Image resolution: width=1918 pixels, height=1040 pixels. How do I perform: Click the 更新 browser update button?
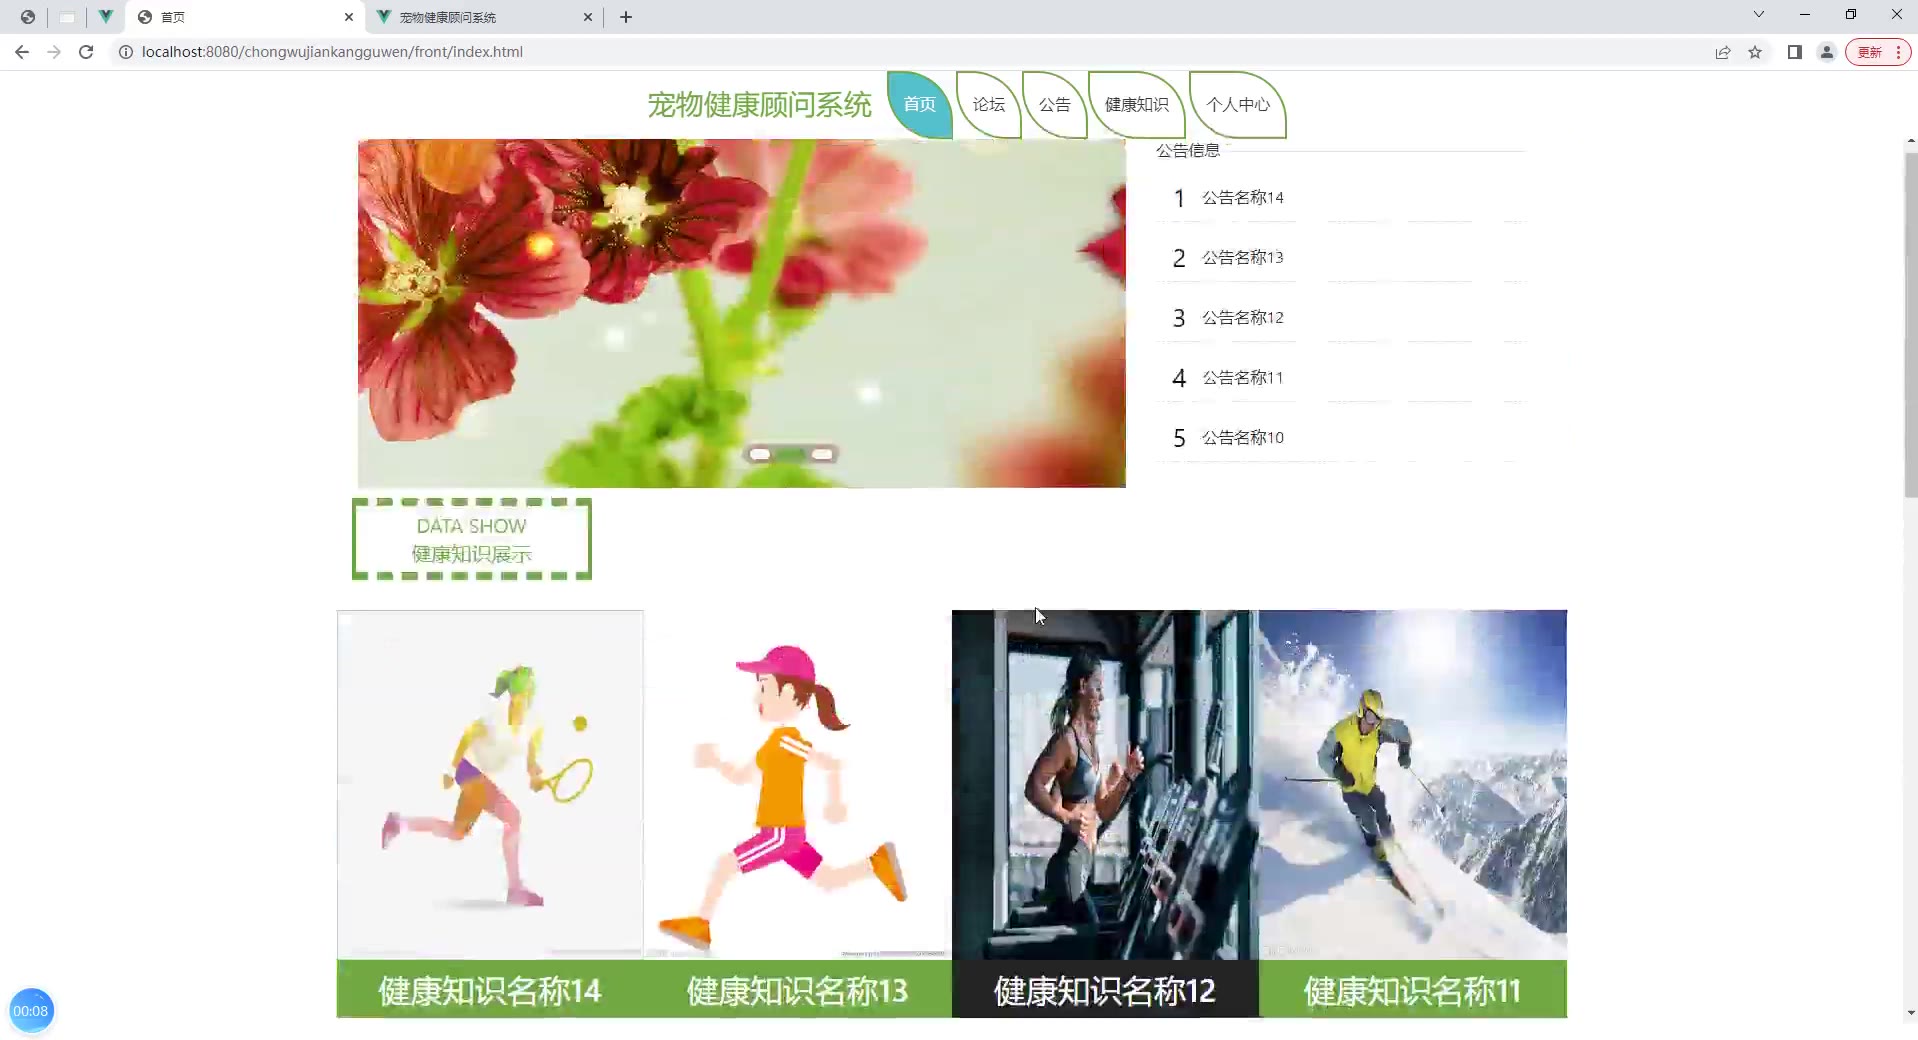point(1878,52)
